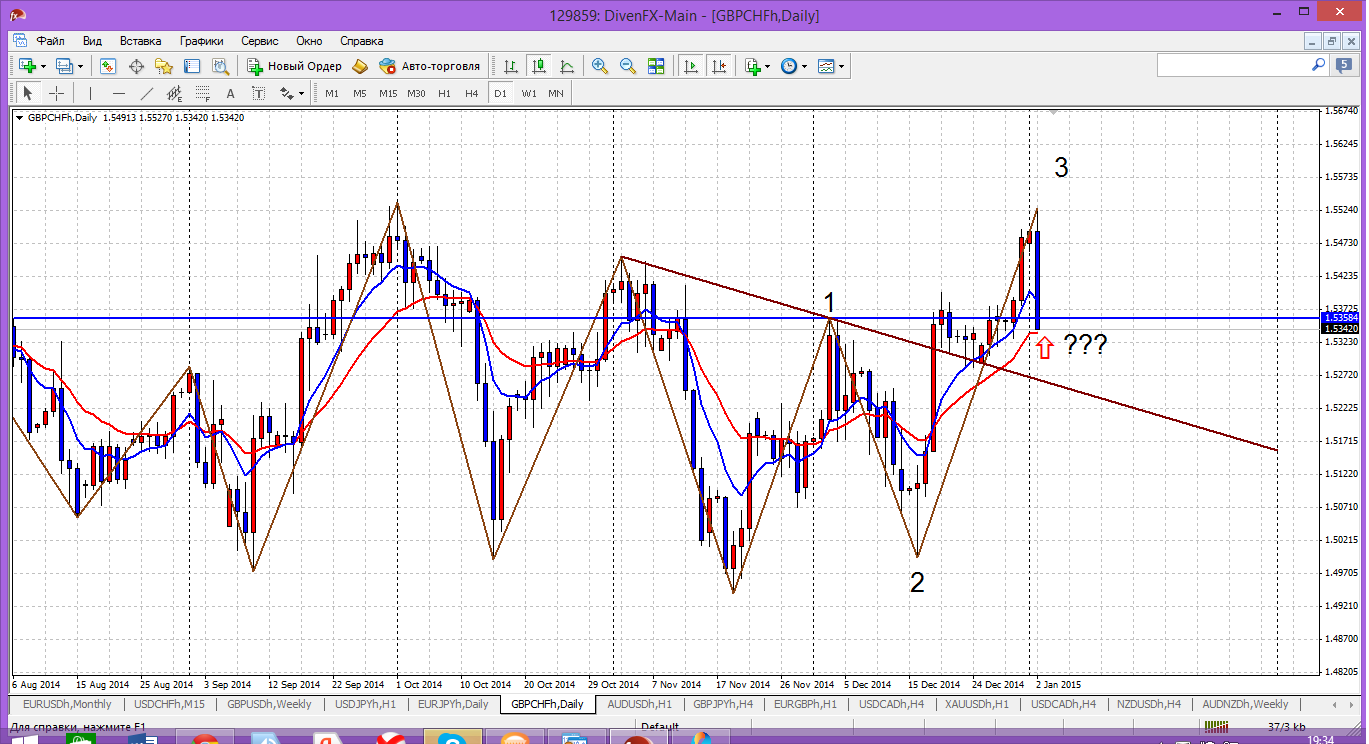This screenshot has height=744, width=1369.
Task: Open the Market Watch window
Action: tap(108, 66)
